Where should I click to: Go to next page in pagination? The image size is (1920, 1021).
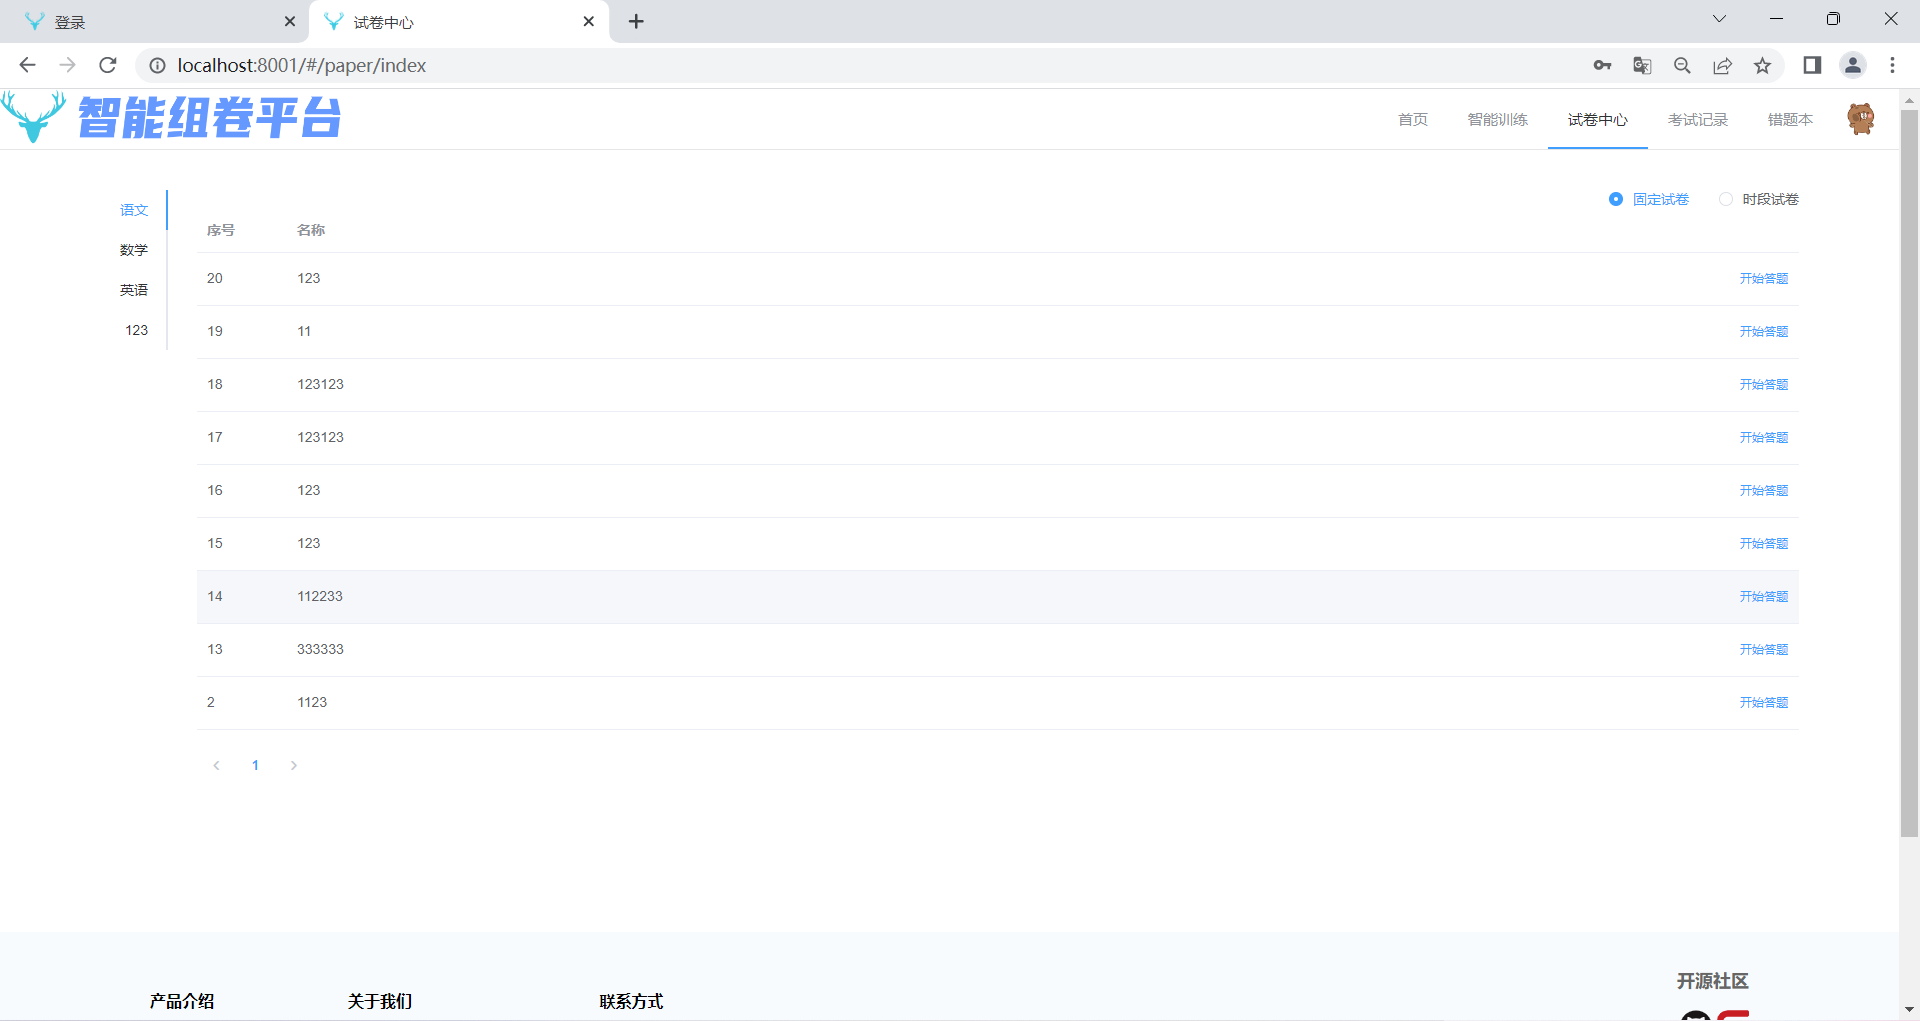pyautogui.click(x=294, y=765)
